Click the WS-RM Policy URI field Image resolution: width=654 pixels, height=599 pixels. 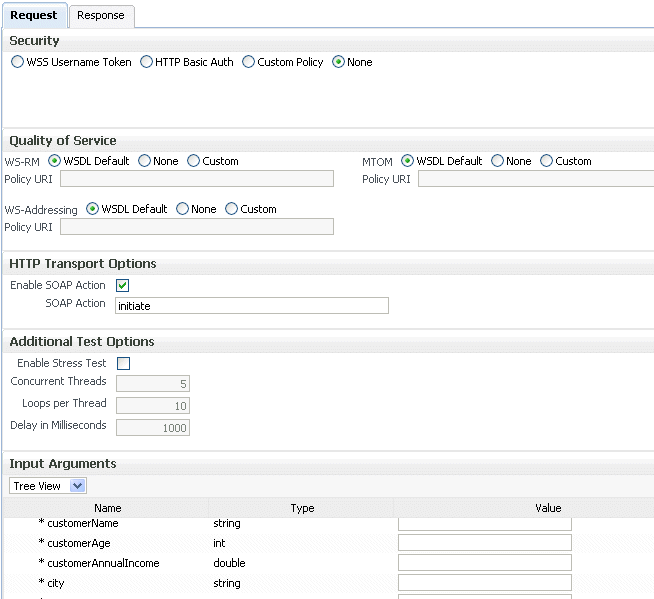(197, 179)
